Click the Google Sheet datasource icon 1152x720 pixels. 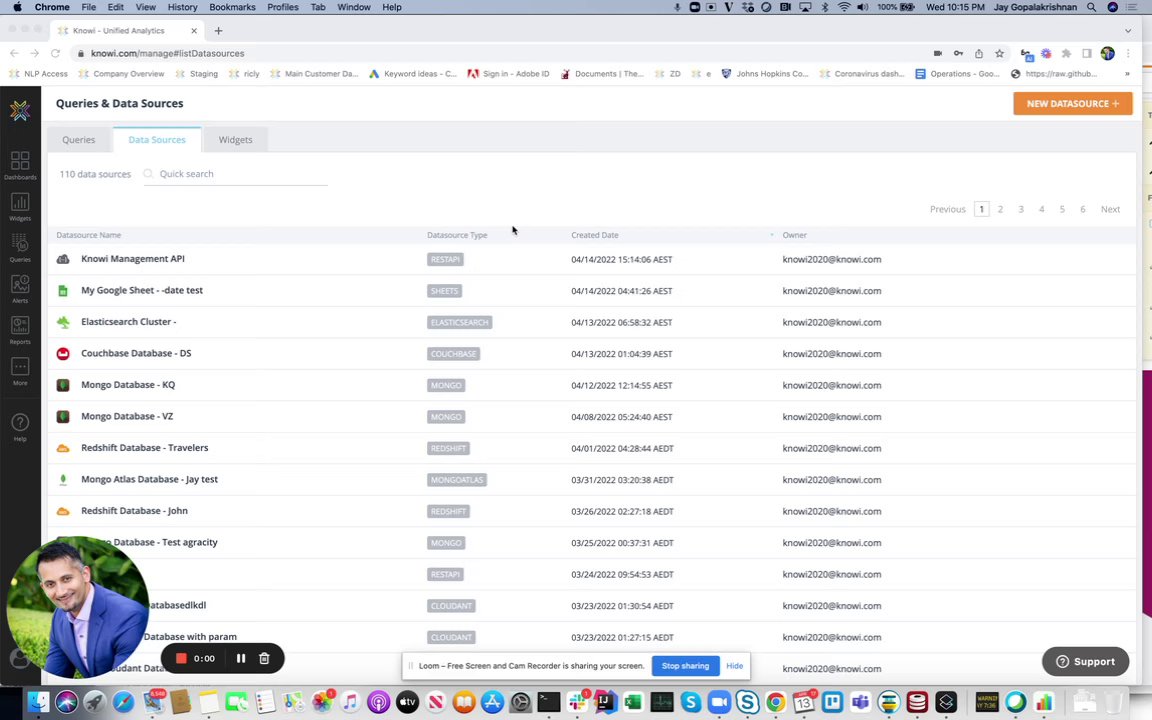tap(63, 291)
